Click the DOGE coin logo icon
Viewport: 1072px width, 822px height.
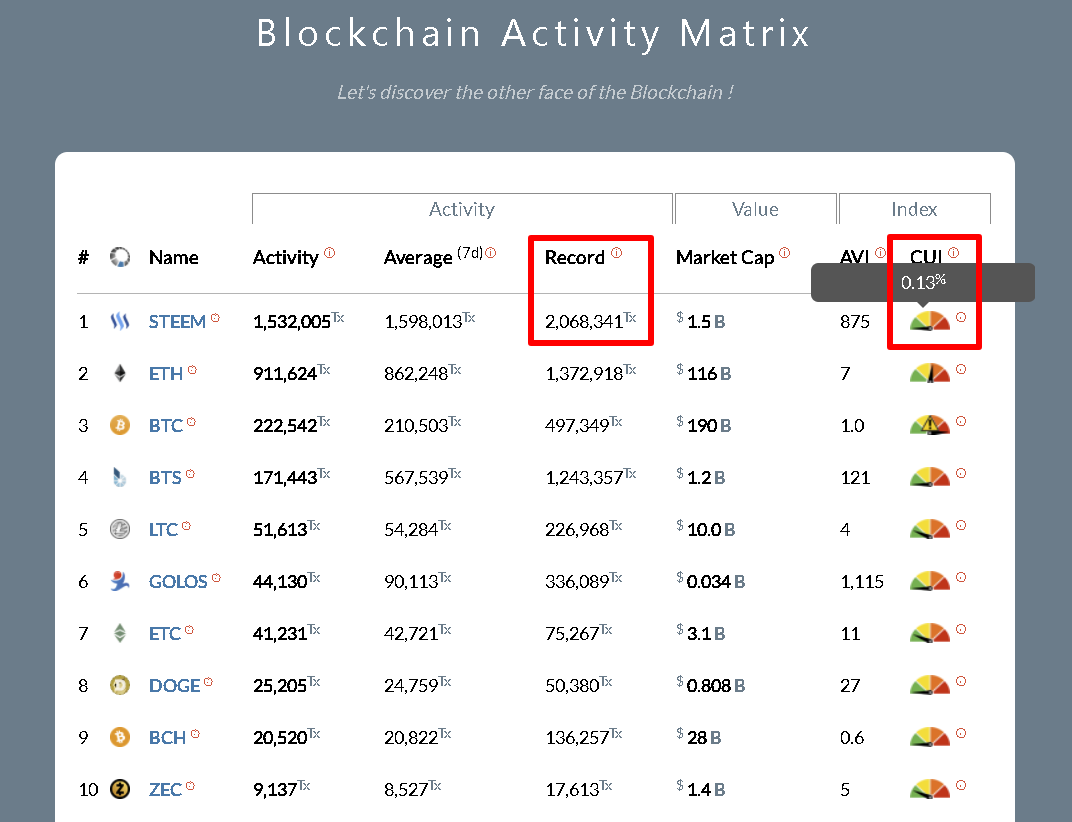(120, 685)
